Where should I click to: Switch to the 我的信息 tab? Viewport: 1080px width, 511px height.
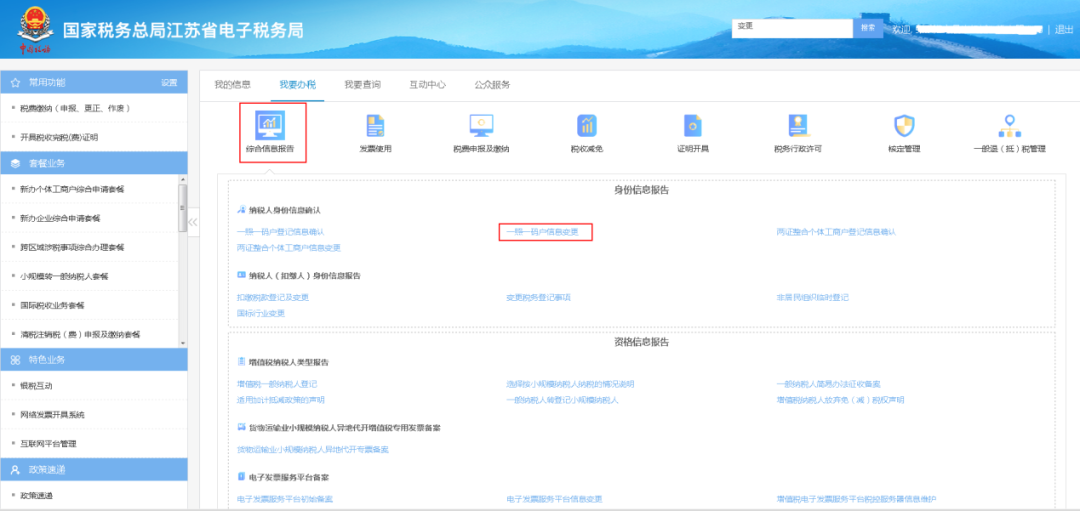[x=232, y=85]
